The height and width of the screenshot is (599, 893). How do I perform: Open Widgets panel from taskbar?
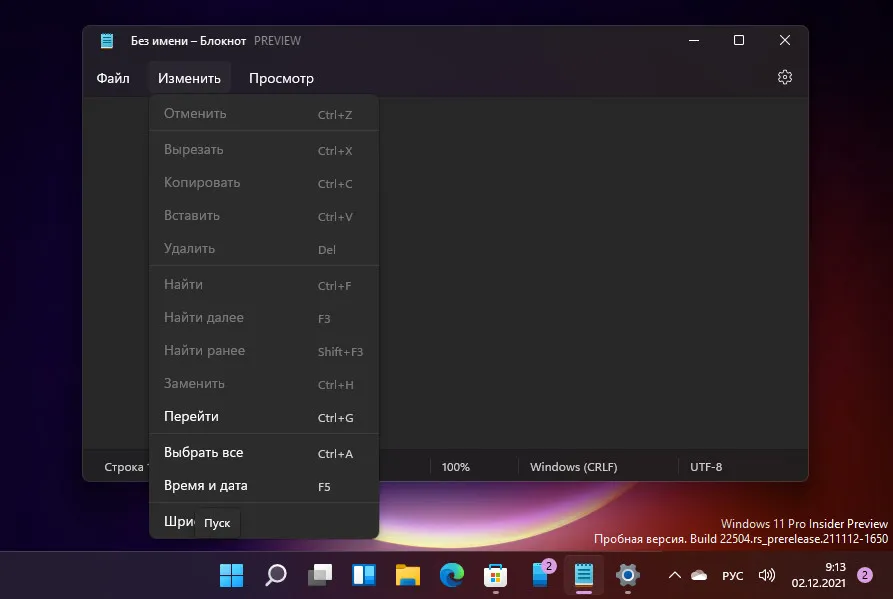pyautogui.click(x=363, y=575)
